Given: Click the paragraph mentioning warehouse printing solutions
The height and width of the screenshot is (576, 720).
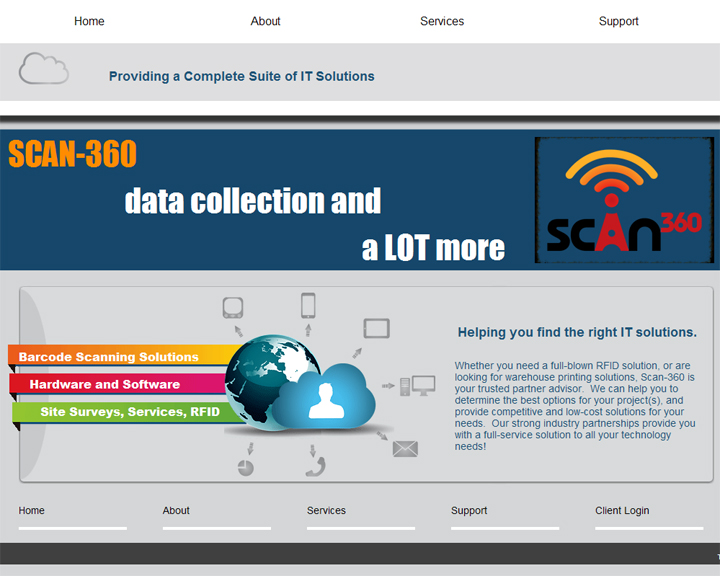Looking at the screenshot, I should click(575, 406).
